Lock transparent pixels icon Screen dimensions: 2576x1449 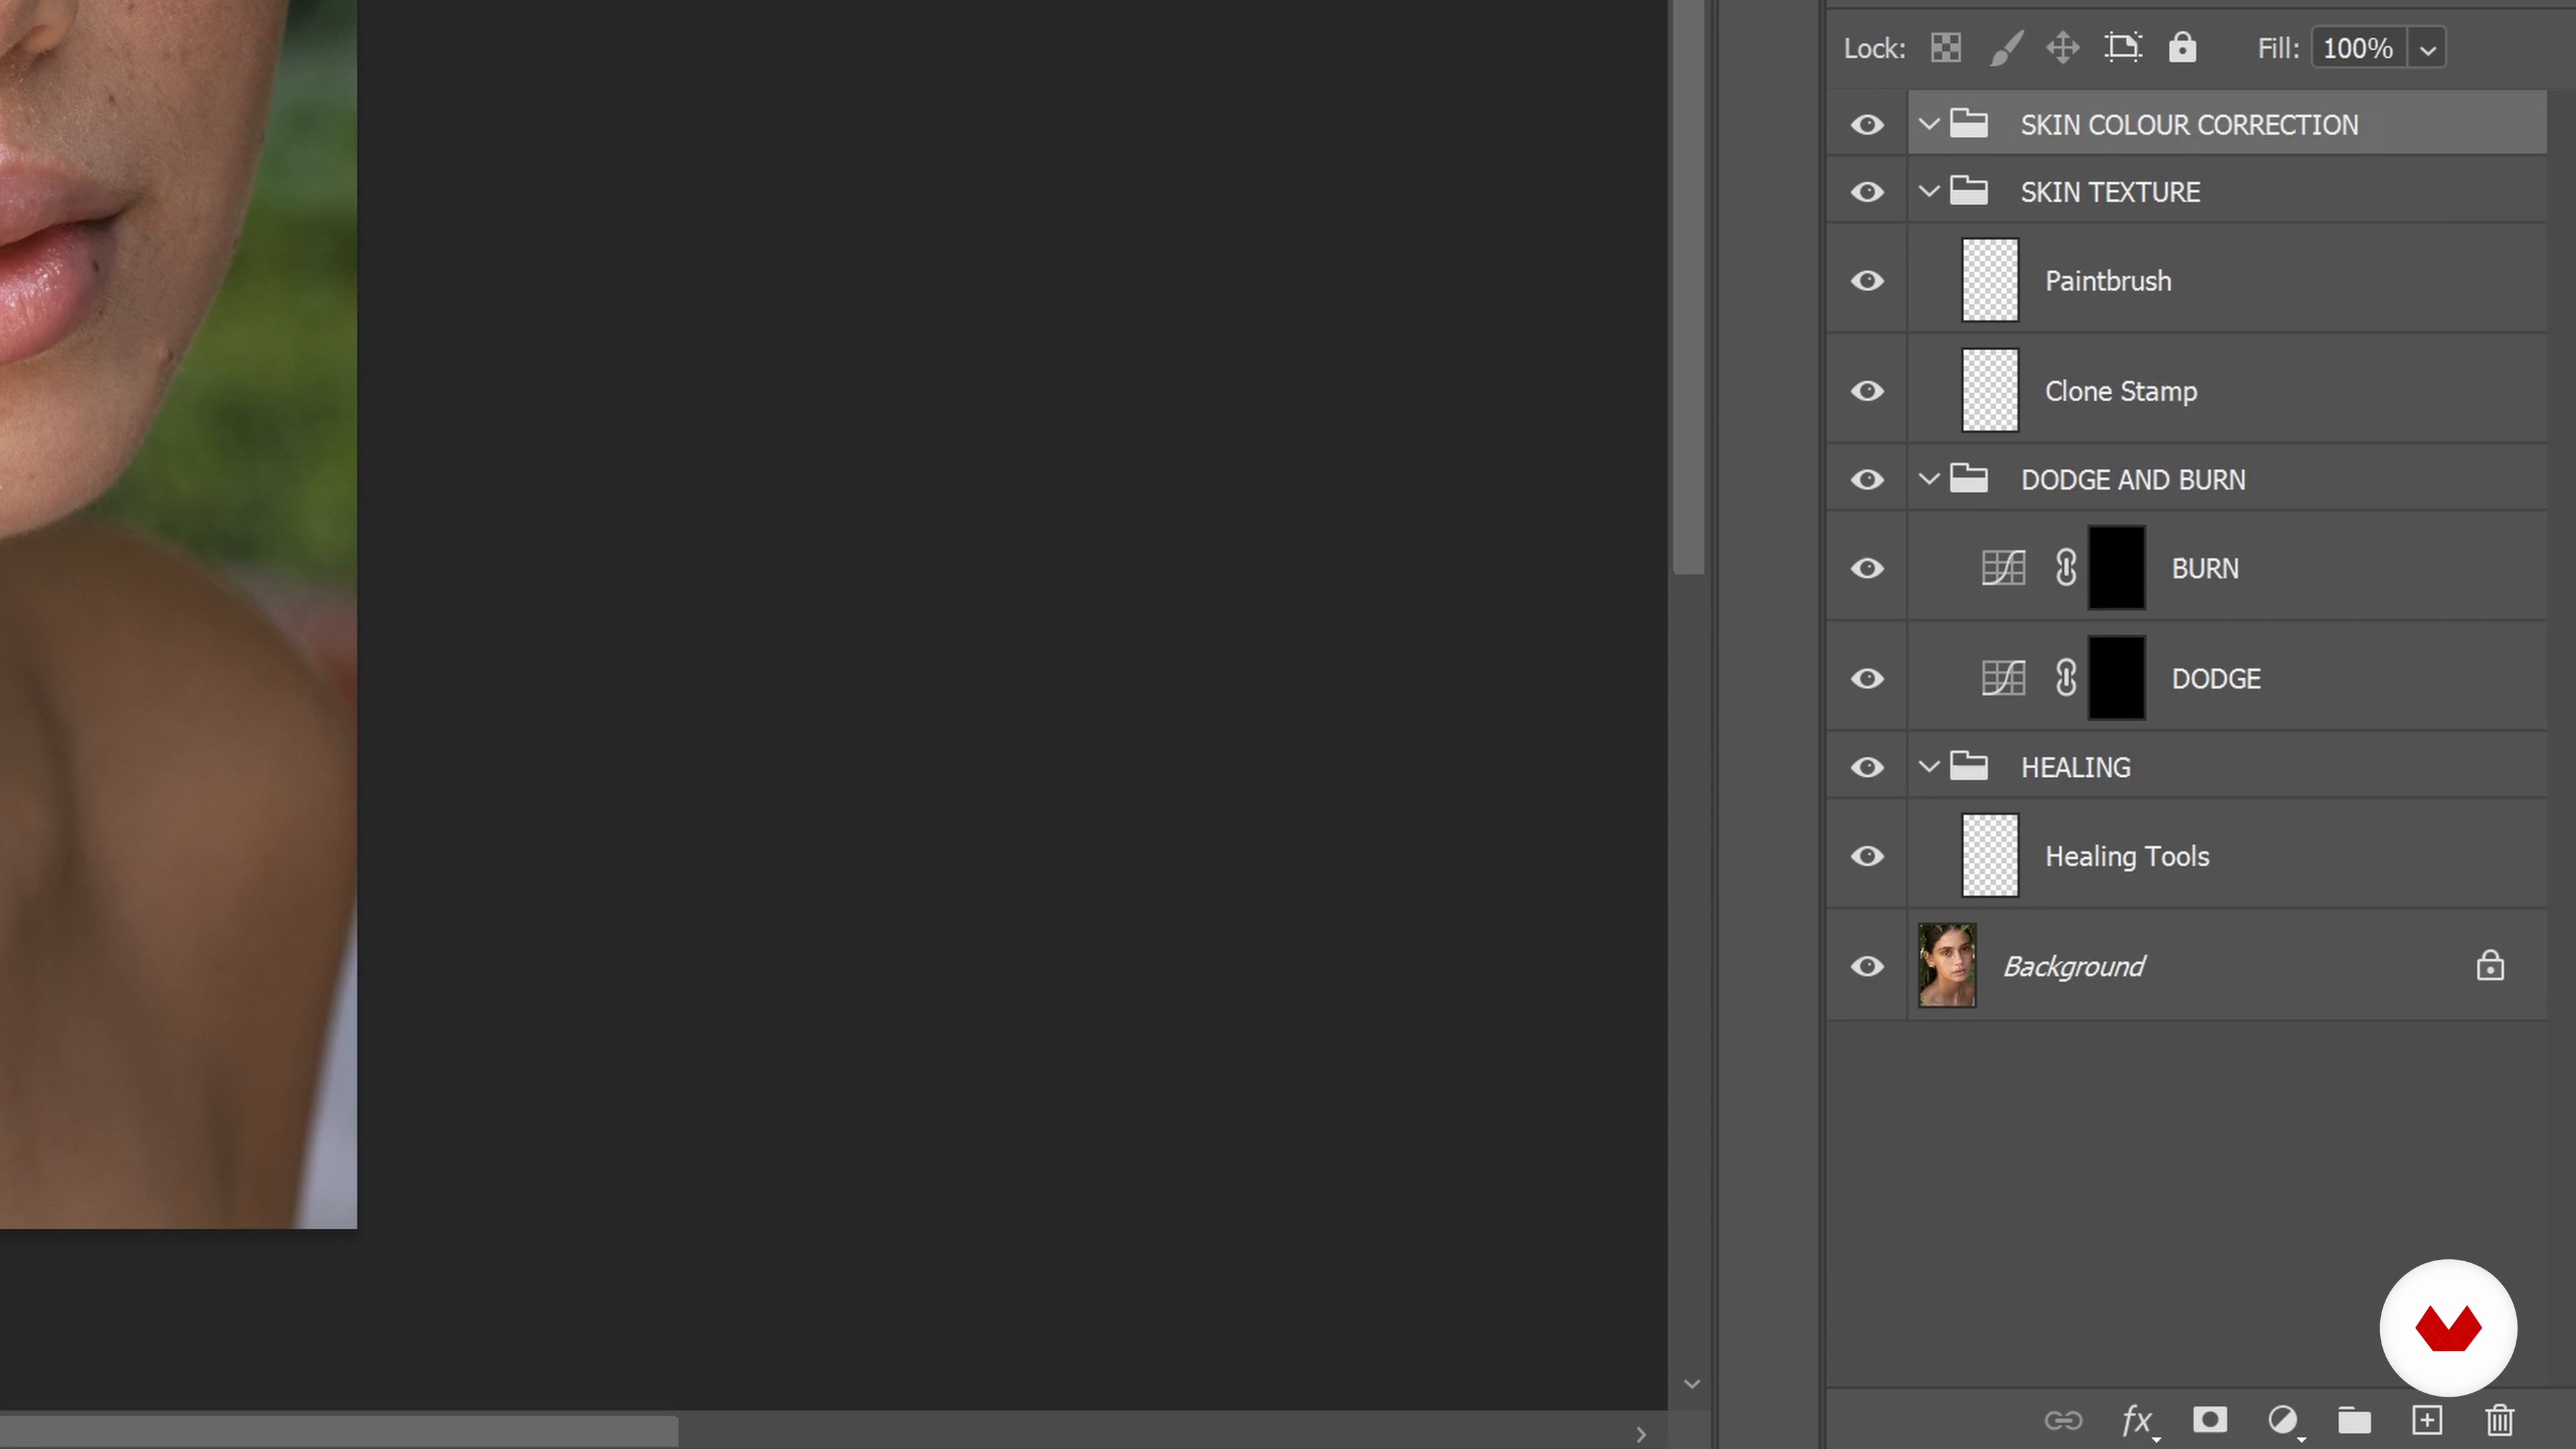click(x=1945, y=48)
